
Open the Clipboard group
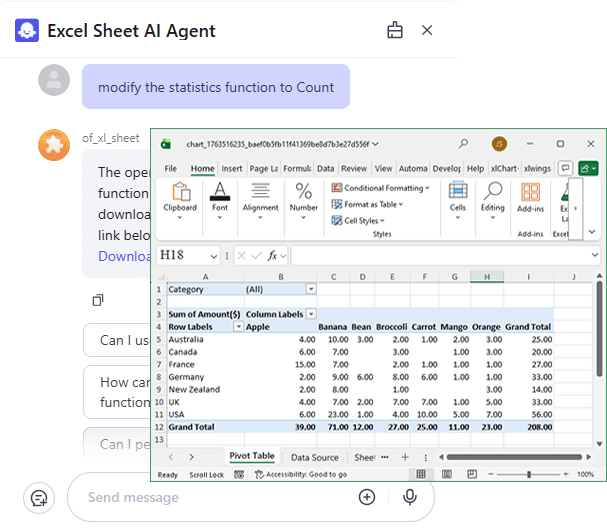(x=180, y=201)
